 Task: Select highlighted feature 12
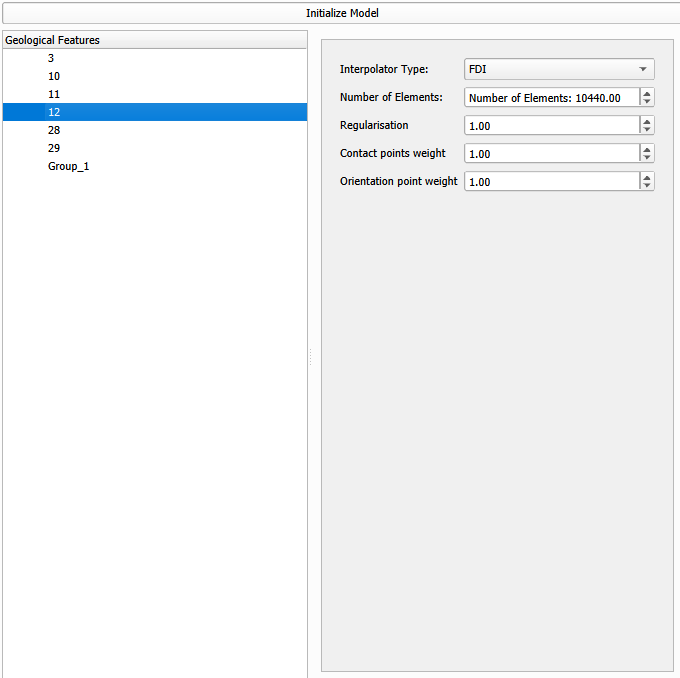(155, 112)
